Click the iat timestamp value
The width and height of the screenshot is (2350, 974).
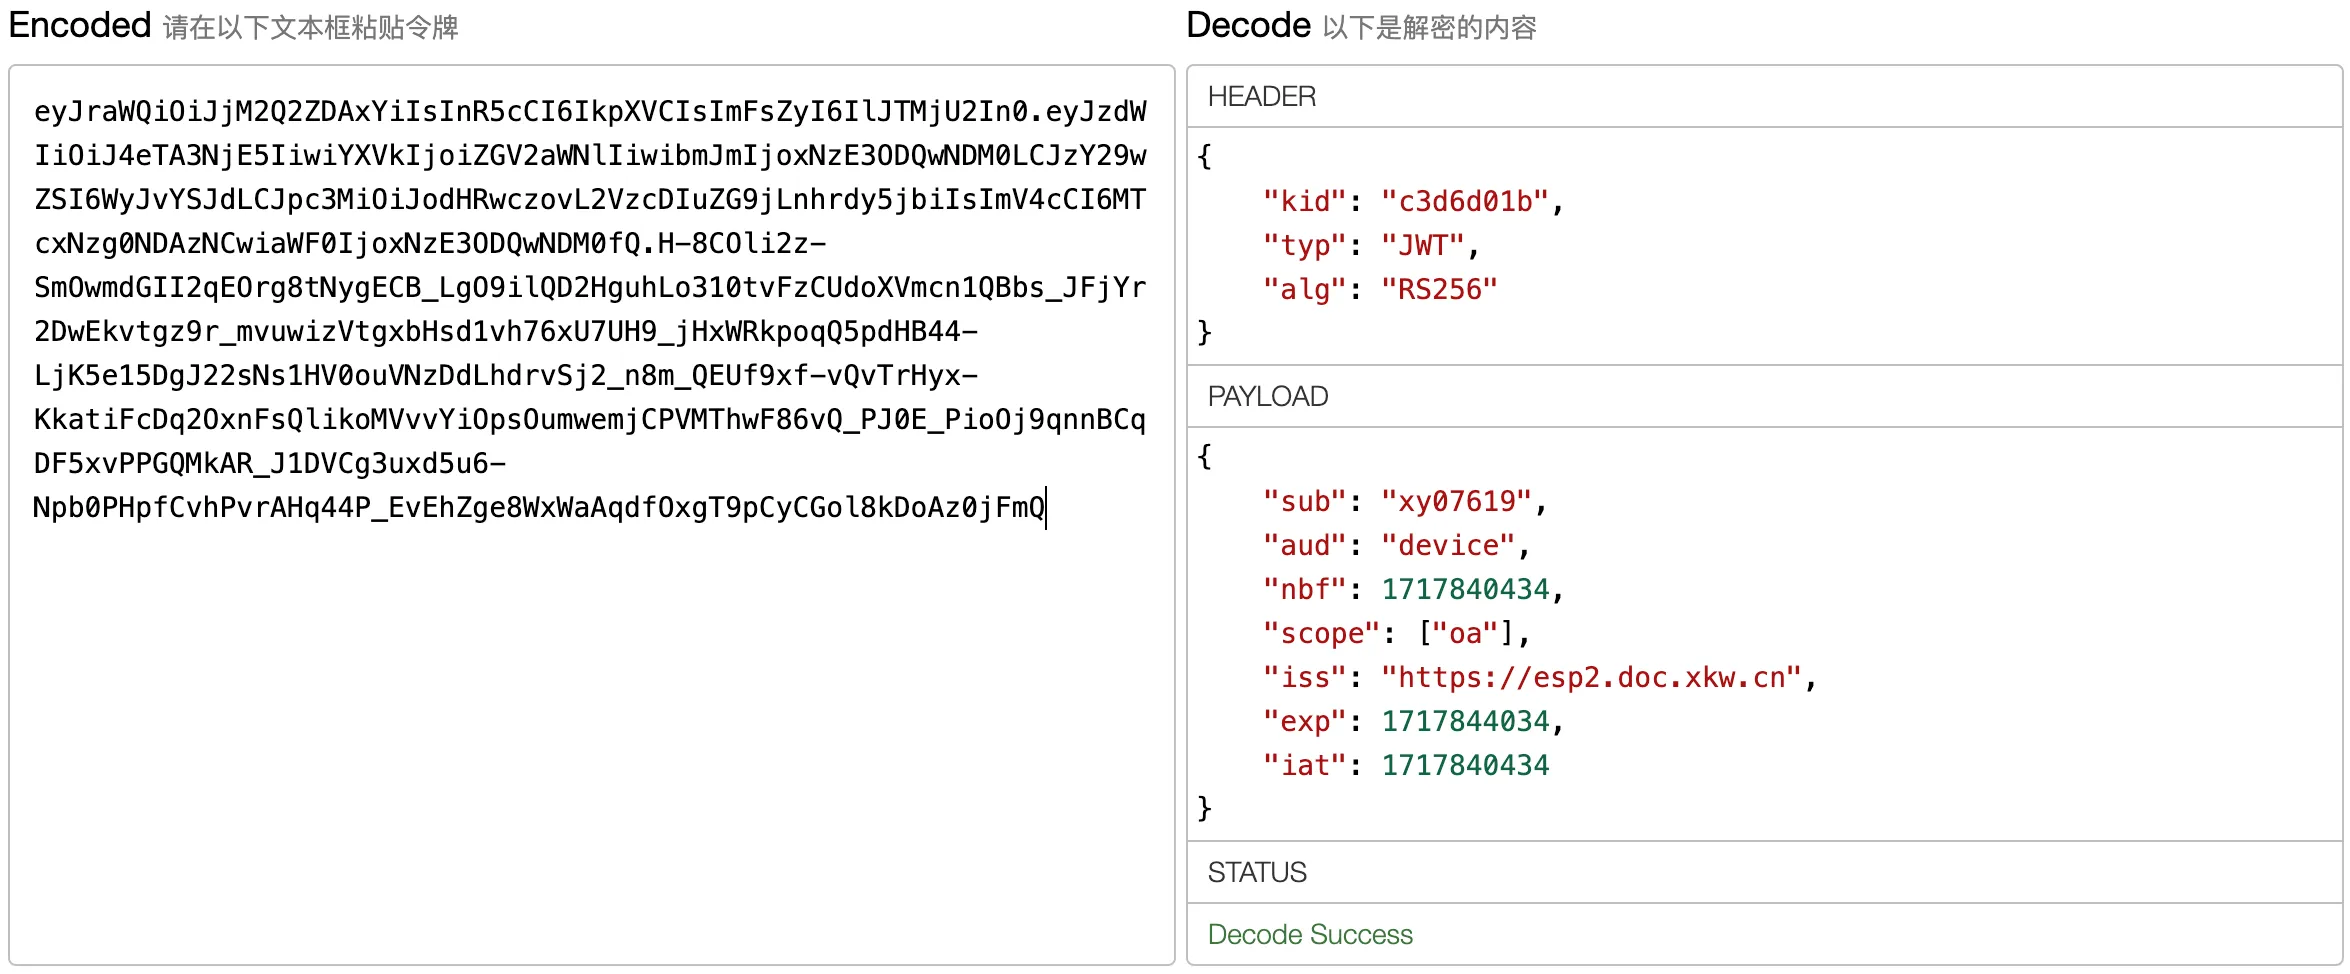(1464, 766)
